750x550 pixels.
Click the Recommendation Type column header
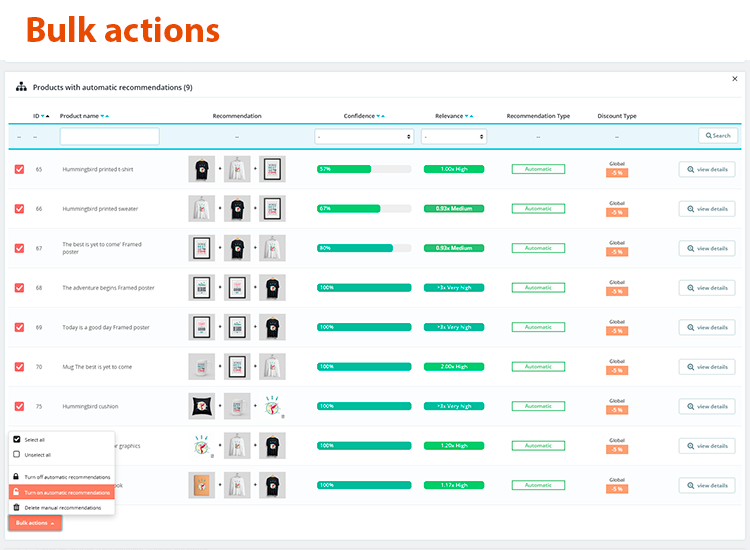[538, 116]
